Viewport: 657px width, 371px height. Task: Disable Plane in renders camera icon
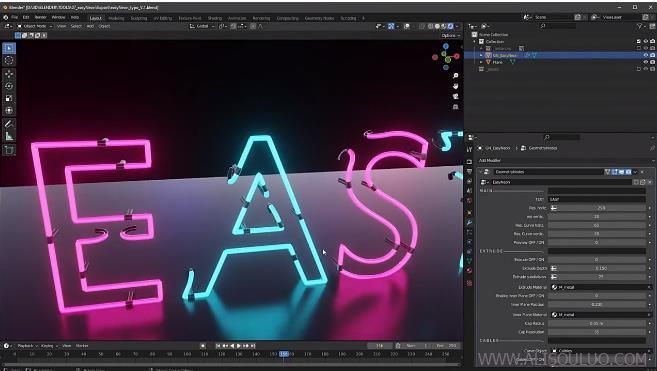coord(652,62)
